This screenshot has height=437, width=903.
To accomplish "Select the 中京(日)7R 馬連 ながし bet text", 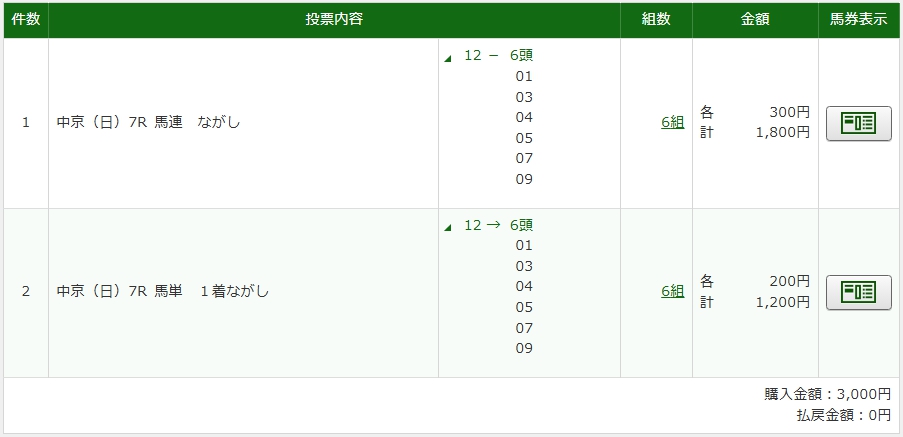I will pos(148,123).
